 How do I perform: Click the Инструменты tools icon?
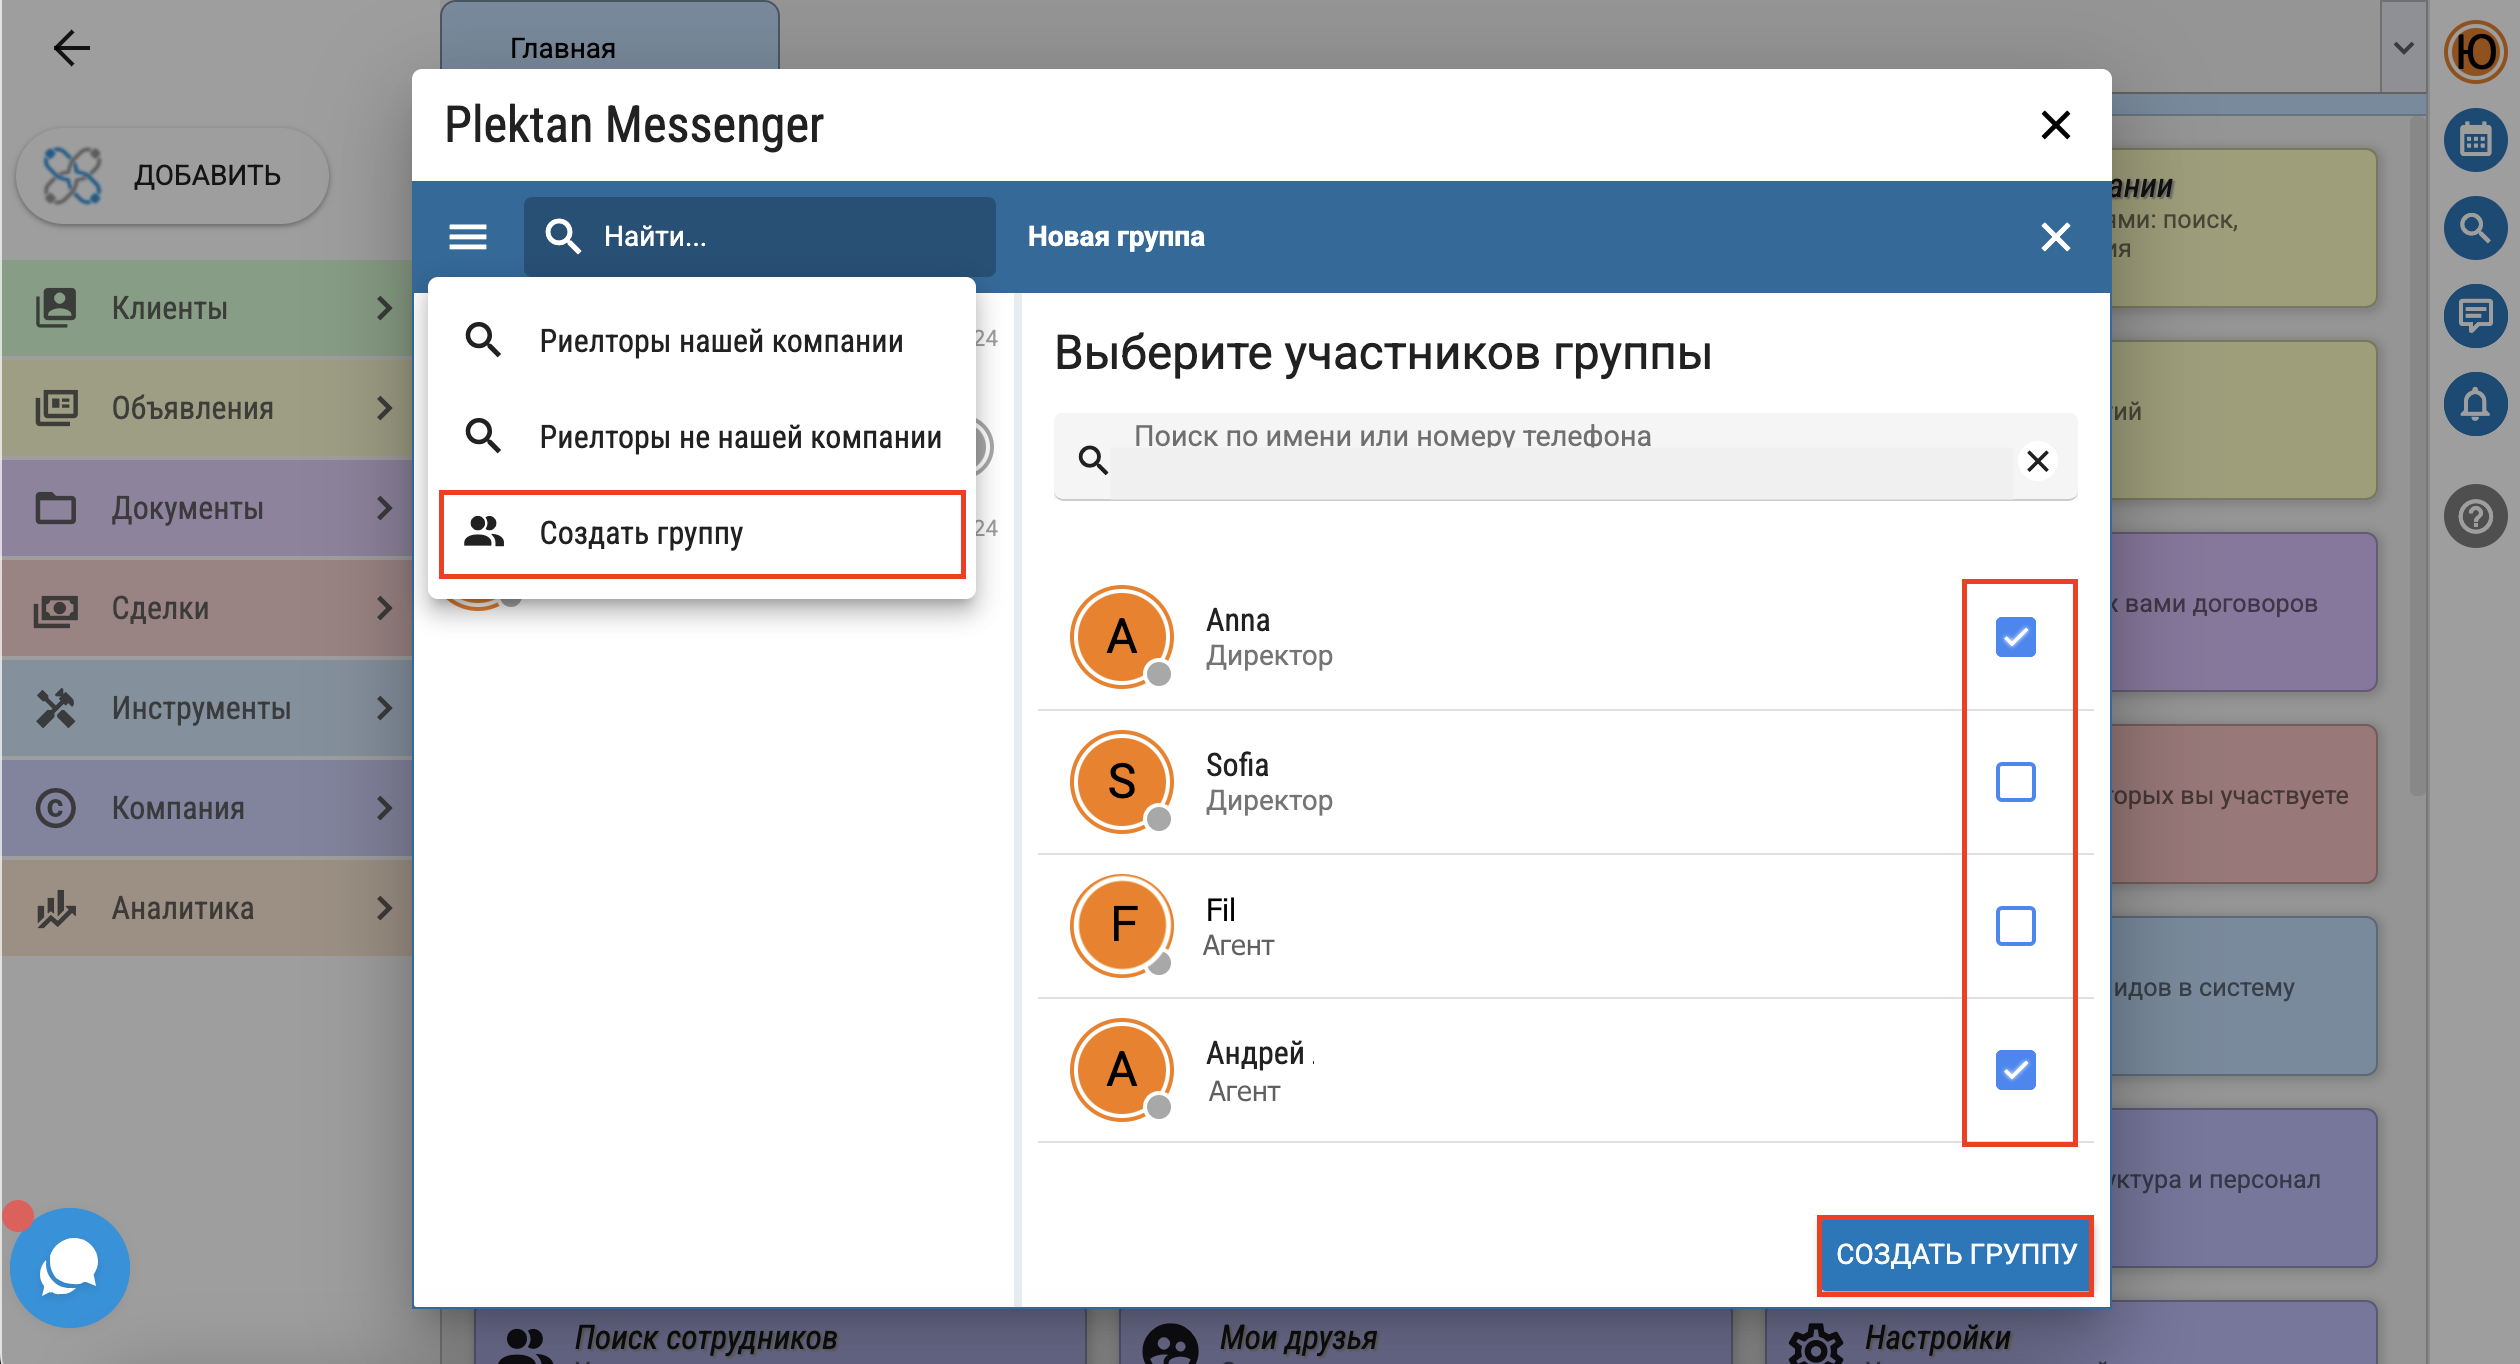tap(56, 708)
